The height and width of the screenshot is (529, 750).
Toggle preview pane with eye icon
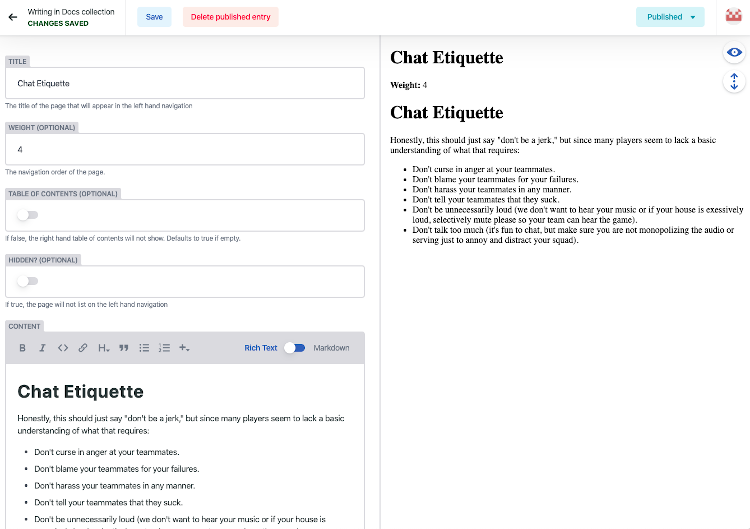point(734,52)
